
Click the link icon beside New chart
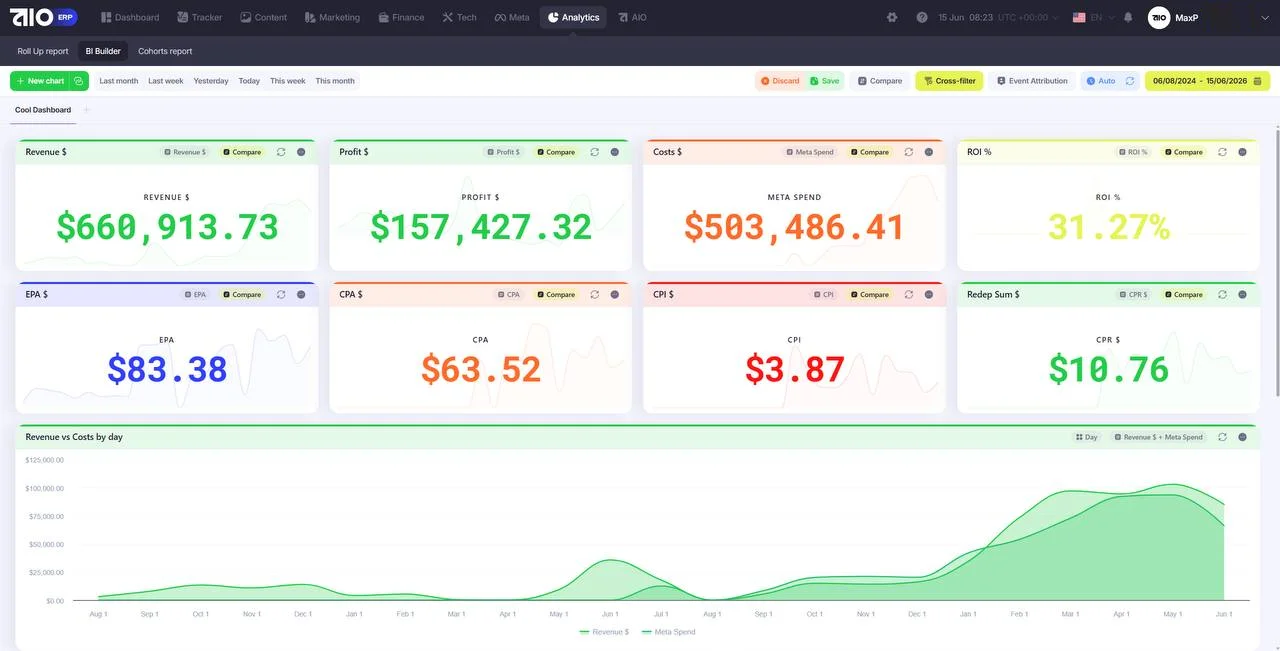point(79,81)
